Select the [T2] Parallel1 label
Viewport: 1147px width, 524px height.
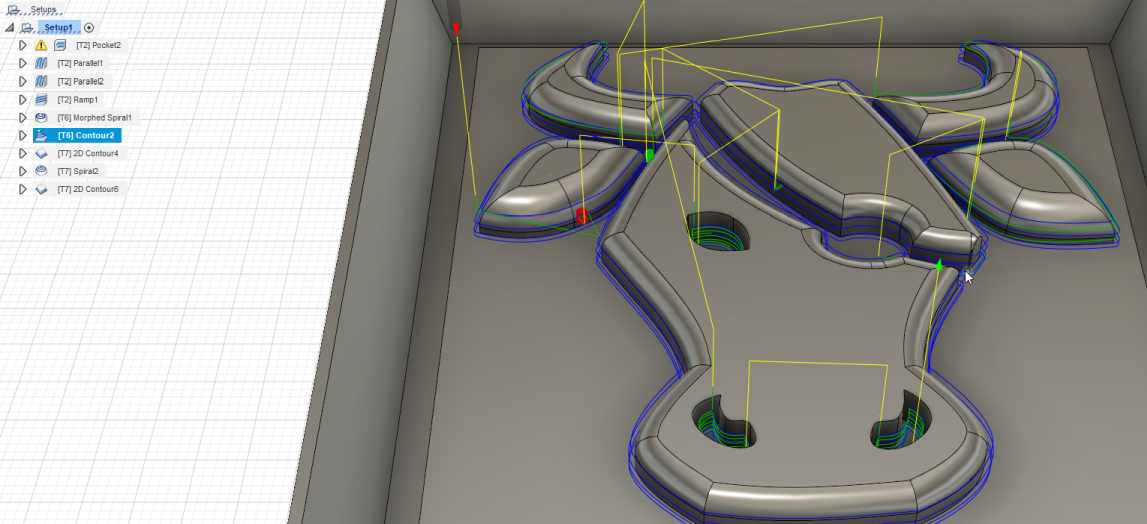pyautogui.click(x=80, y=64)
